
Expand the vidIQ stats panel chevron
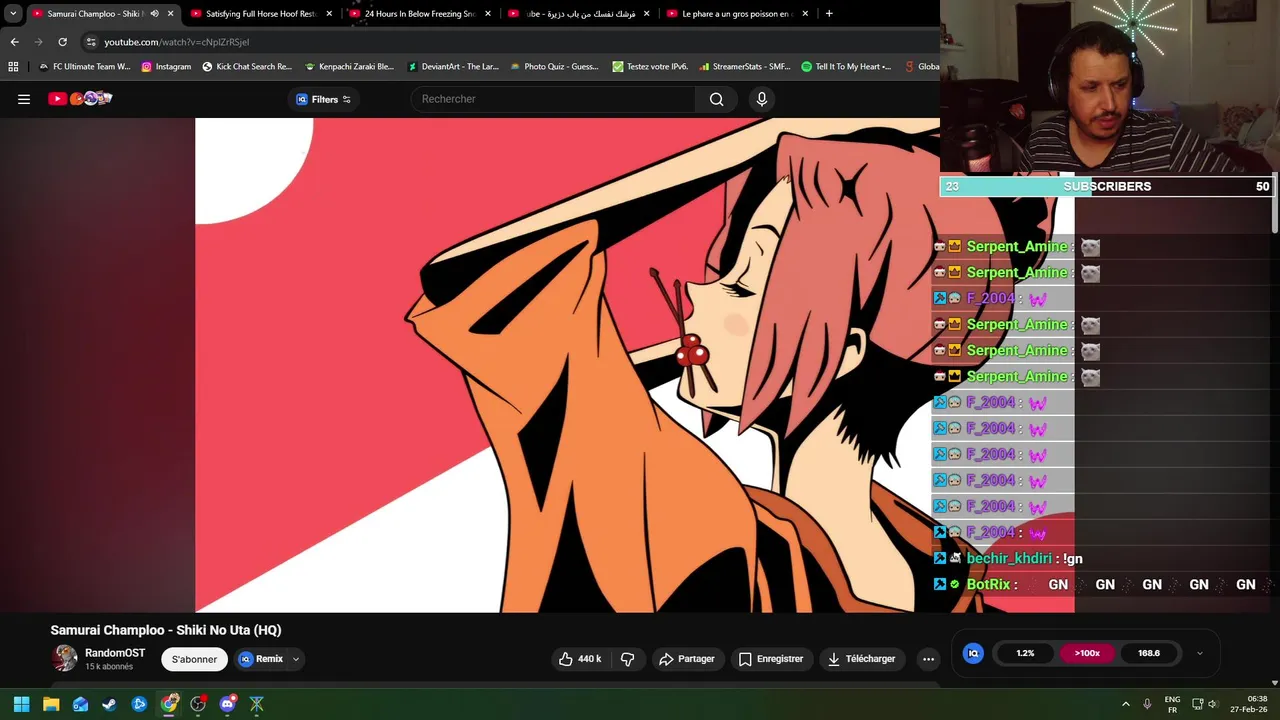tap(1200, 653)
